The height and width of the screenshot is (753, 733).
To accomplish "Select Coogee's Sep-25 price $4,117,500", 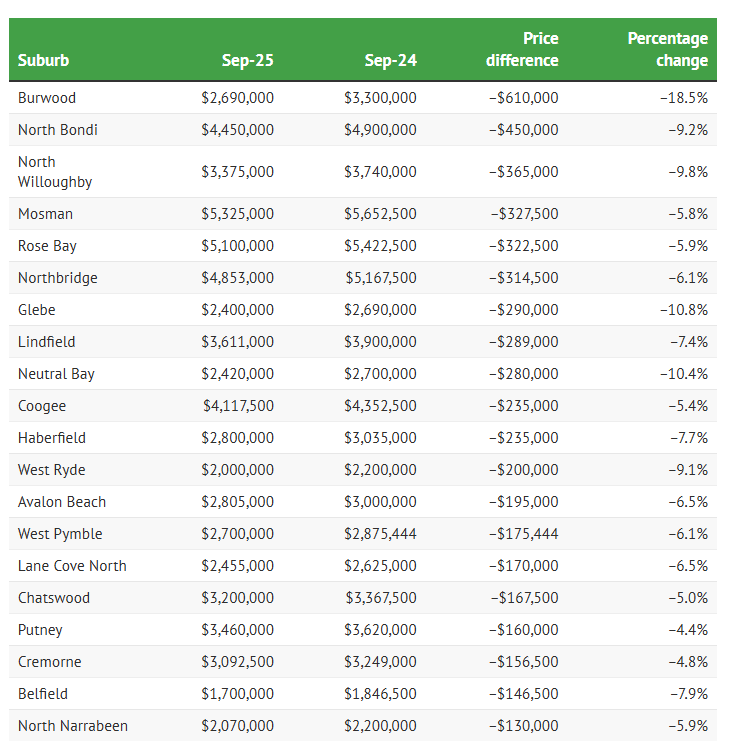I will pyautogui.click(x=237, y=406).
